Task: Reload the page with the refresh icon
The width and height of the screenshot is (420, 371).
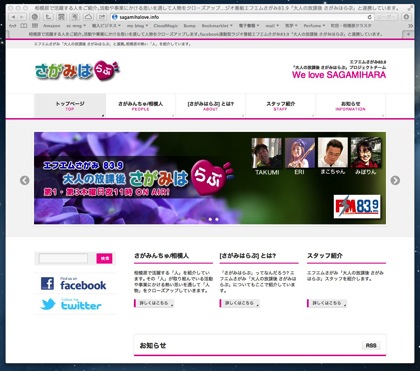Action: click(x=369, y=17)
